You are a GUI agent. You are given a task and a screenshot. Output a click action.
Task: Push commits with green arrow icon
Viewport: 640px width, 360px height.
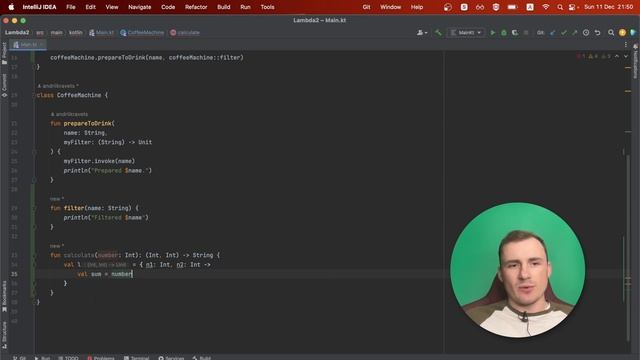(575, 33)
